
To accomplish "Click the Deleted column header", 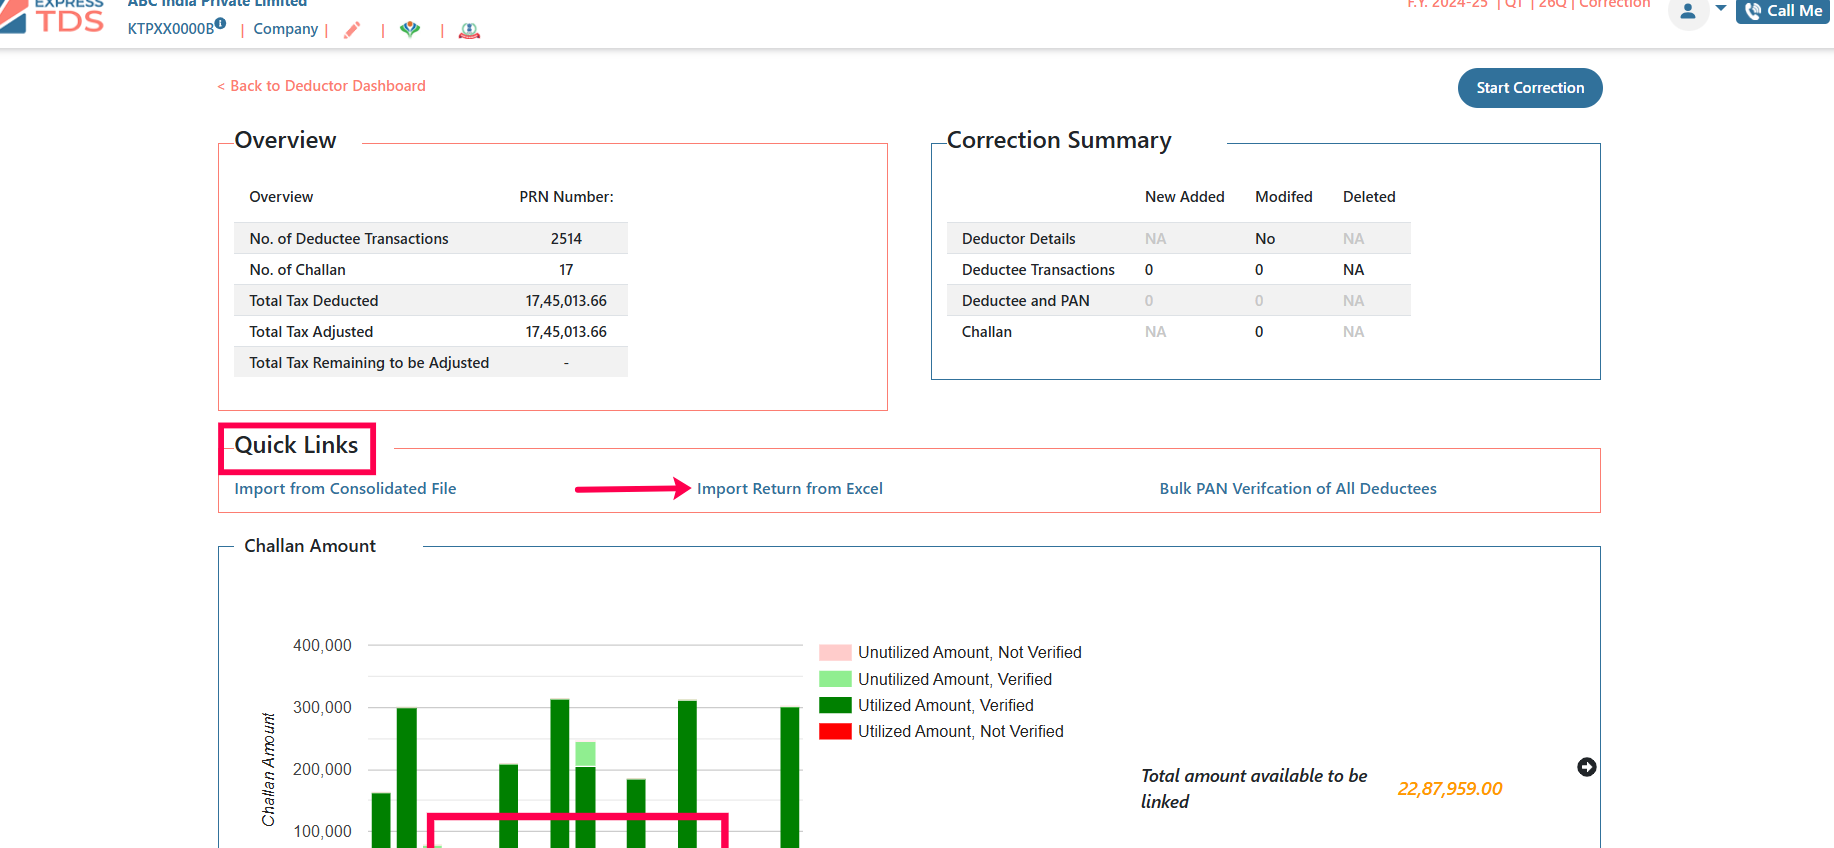I will click(1368, 197).
